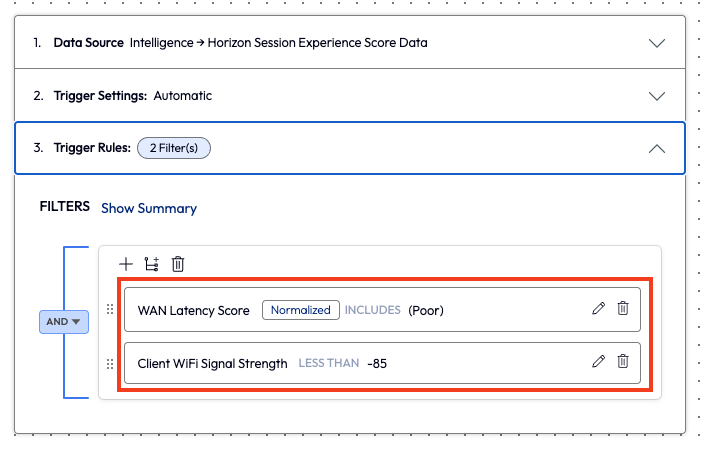Collapse the Trigger Rules section chevron
Screen dimensions: 704x452
tap(657, 148)
